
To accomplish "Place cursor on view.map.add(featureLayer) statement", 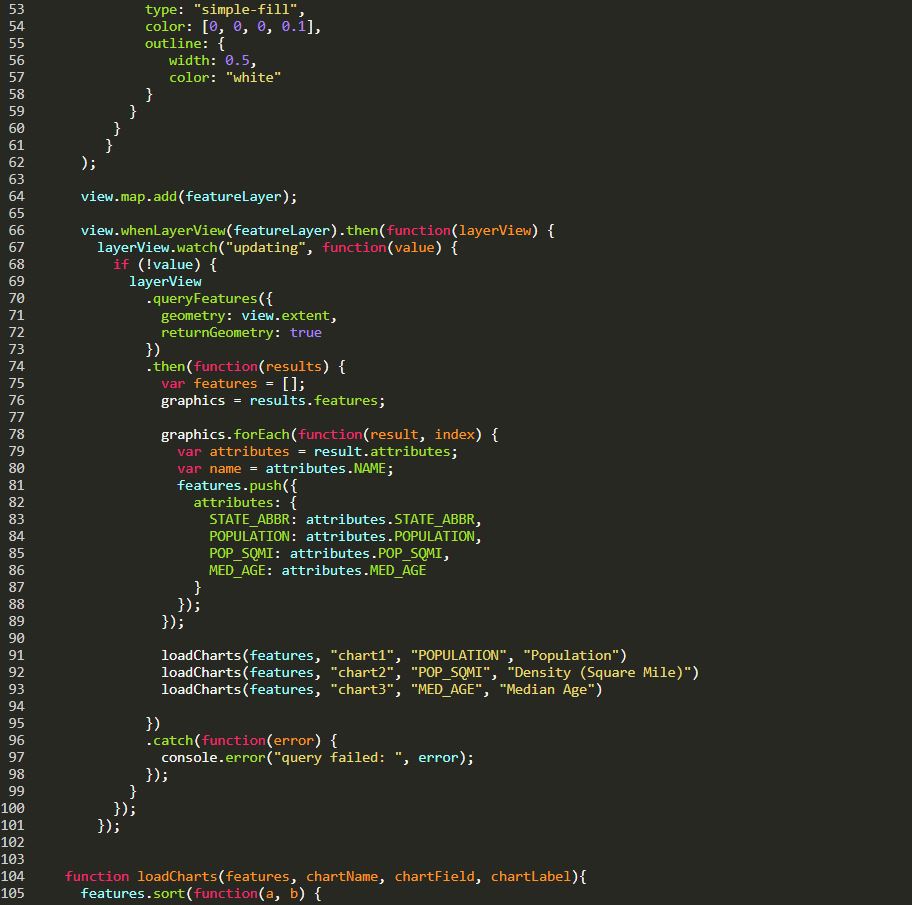I will pyautogui.click(x=189, y=197).
